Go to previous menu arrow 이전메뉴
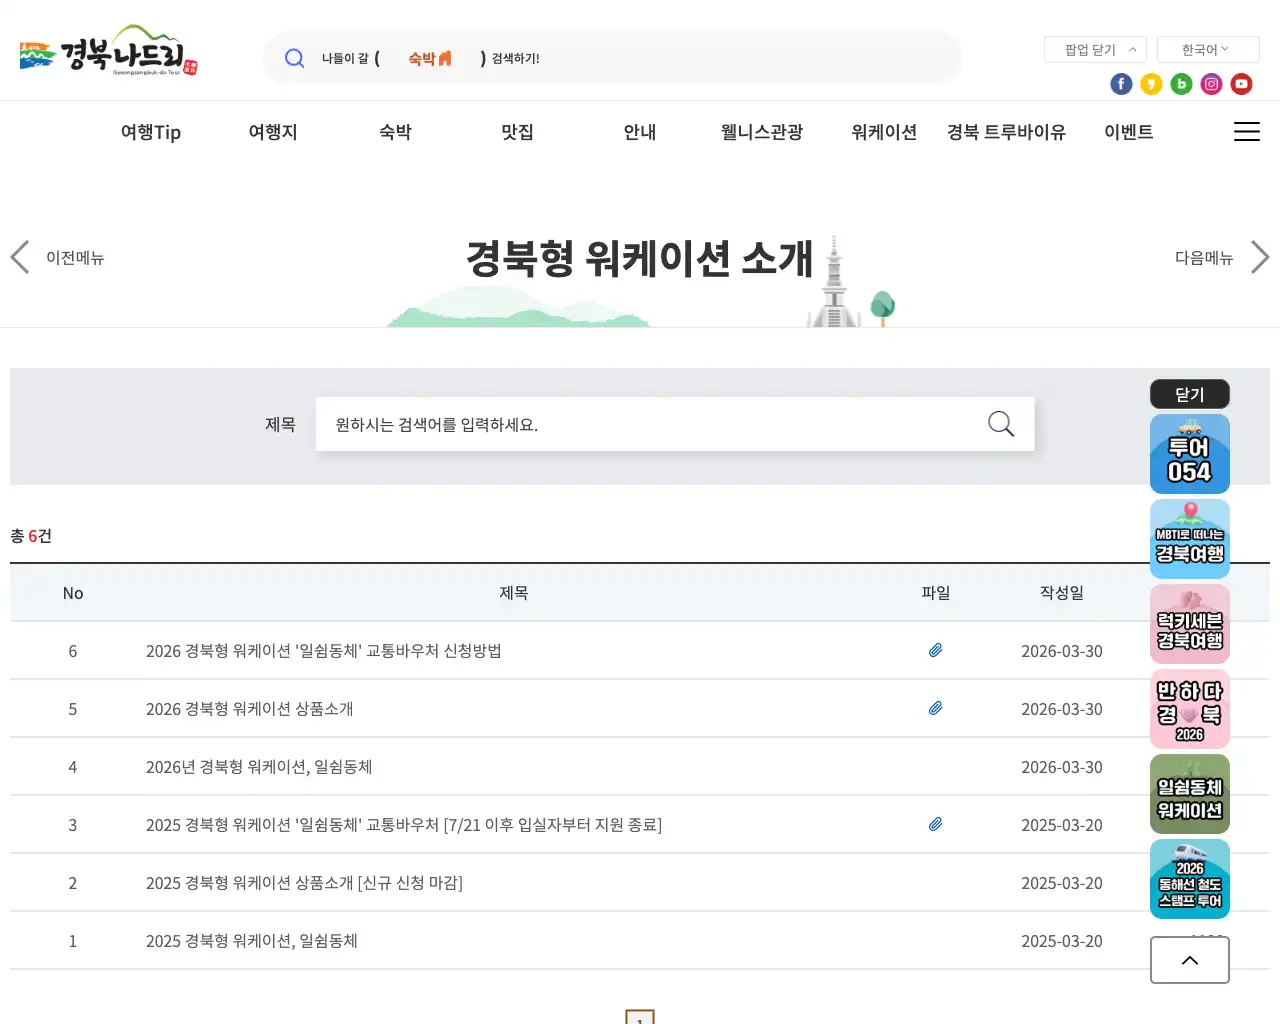The width and height of the screenshot is (1280, 1024). [x=57, y=257]
